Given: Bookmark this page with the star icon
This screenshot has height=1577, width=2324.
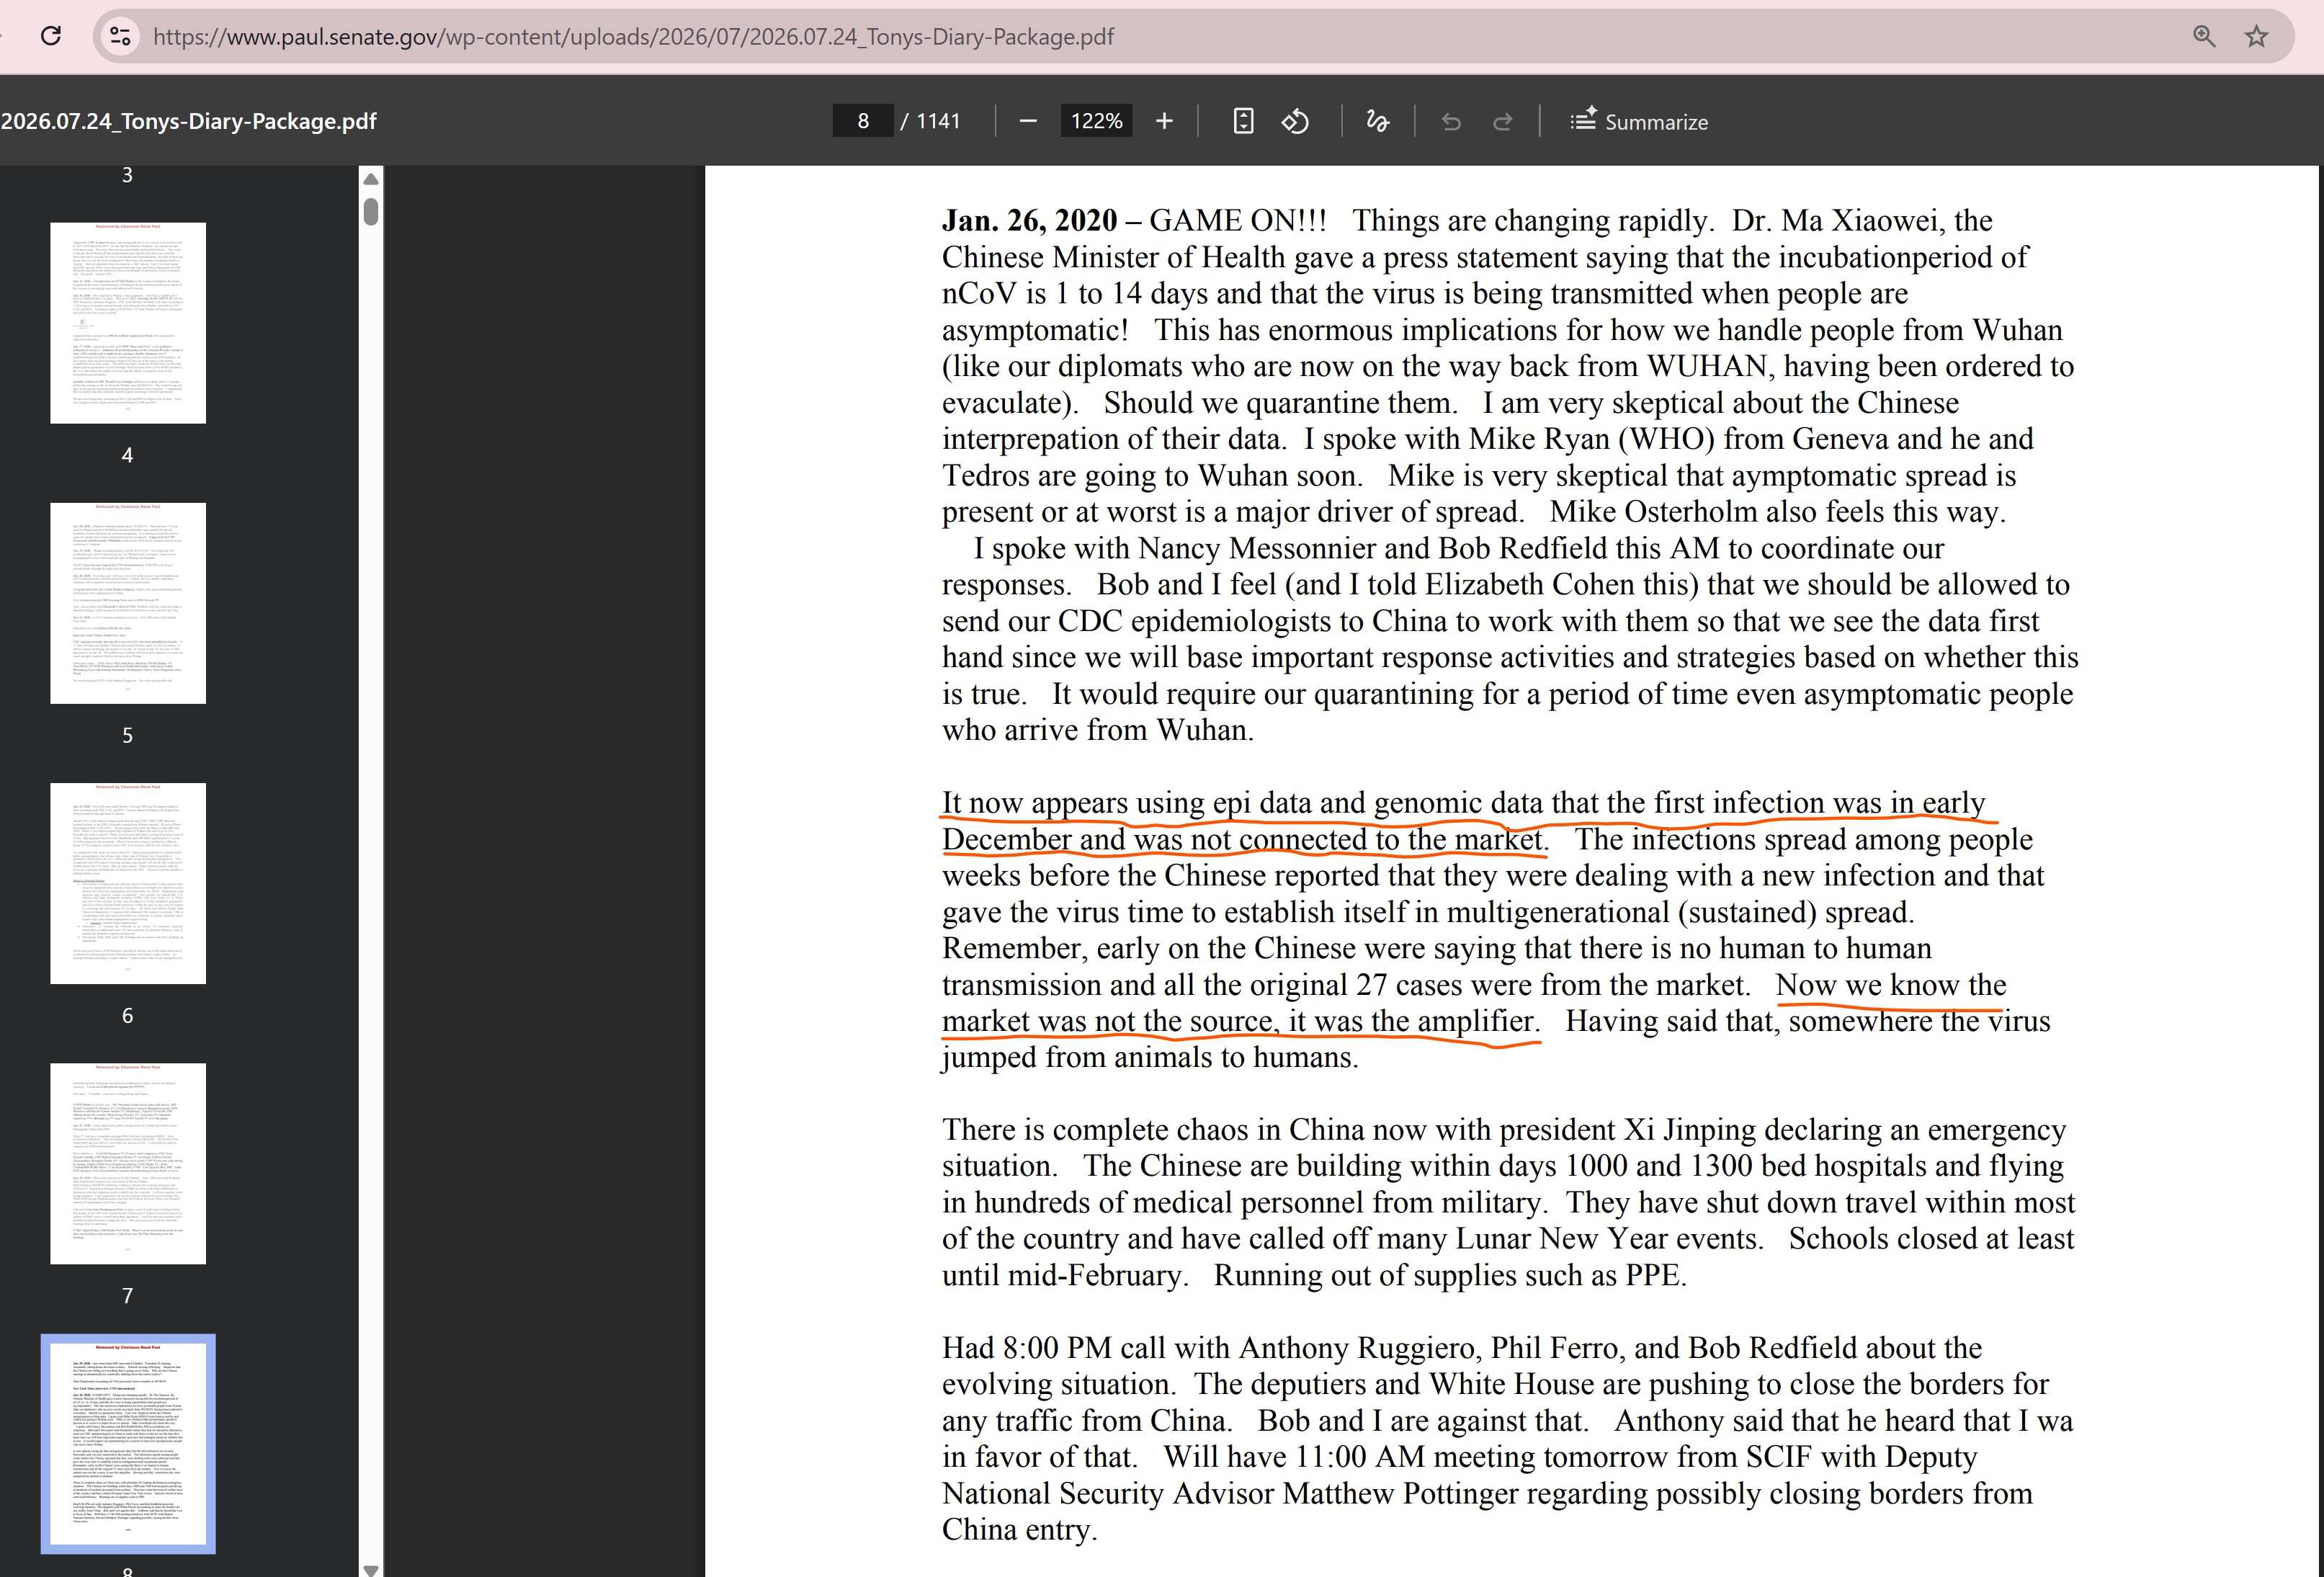Looking at the screenshot, I should (2257, 36).
